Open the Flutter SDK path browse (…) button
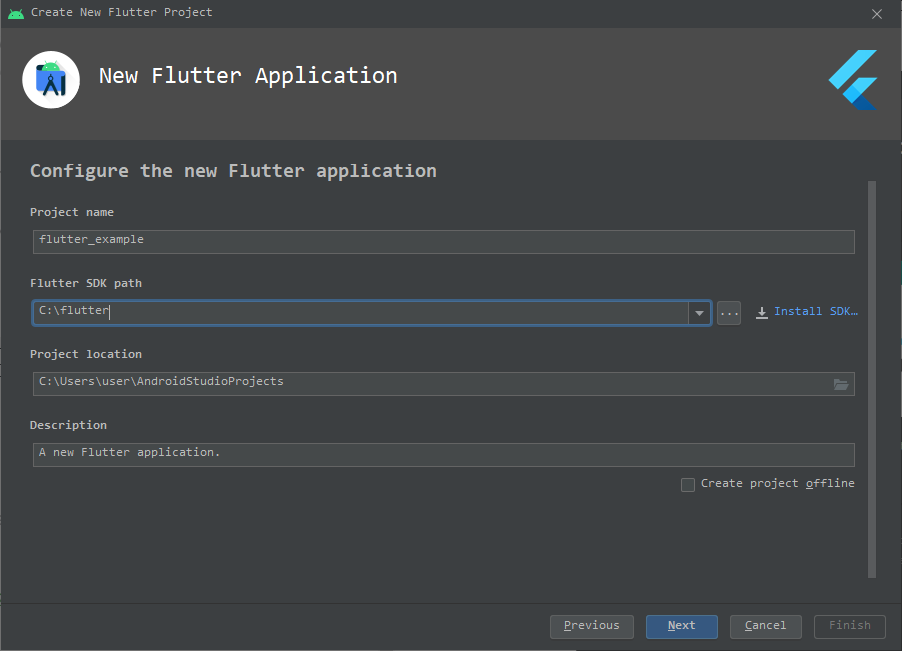Viewport: 902px width, 651px height. (x=729, y=313)
